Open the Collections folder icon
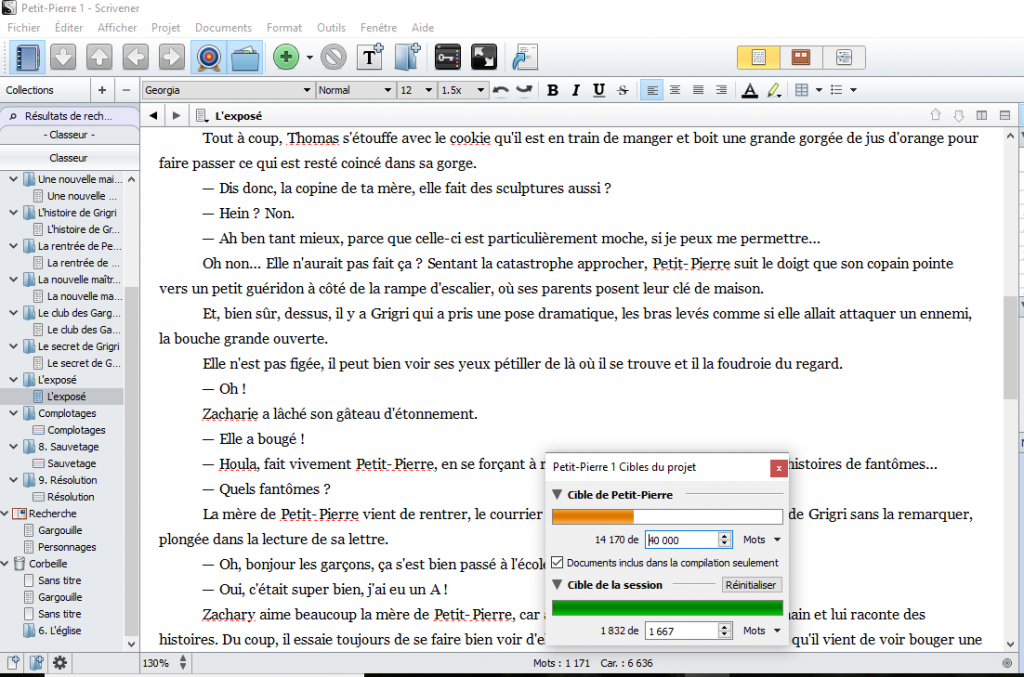The width and height of the screenshot is (1024, 677). (x=245, y=57)
